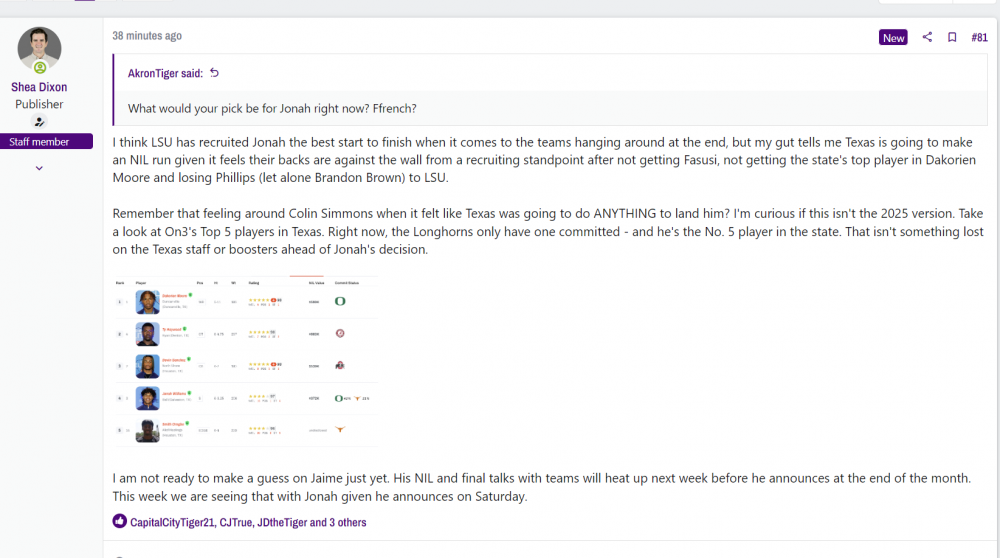Image resolution: width=1000 pixels, height=558 pixels.
Task: Jump to AkronTiger's quoted post arrow
Action: pos(214,73)
